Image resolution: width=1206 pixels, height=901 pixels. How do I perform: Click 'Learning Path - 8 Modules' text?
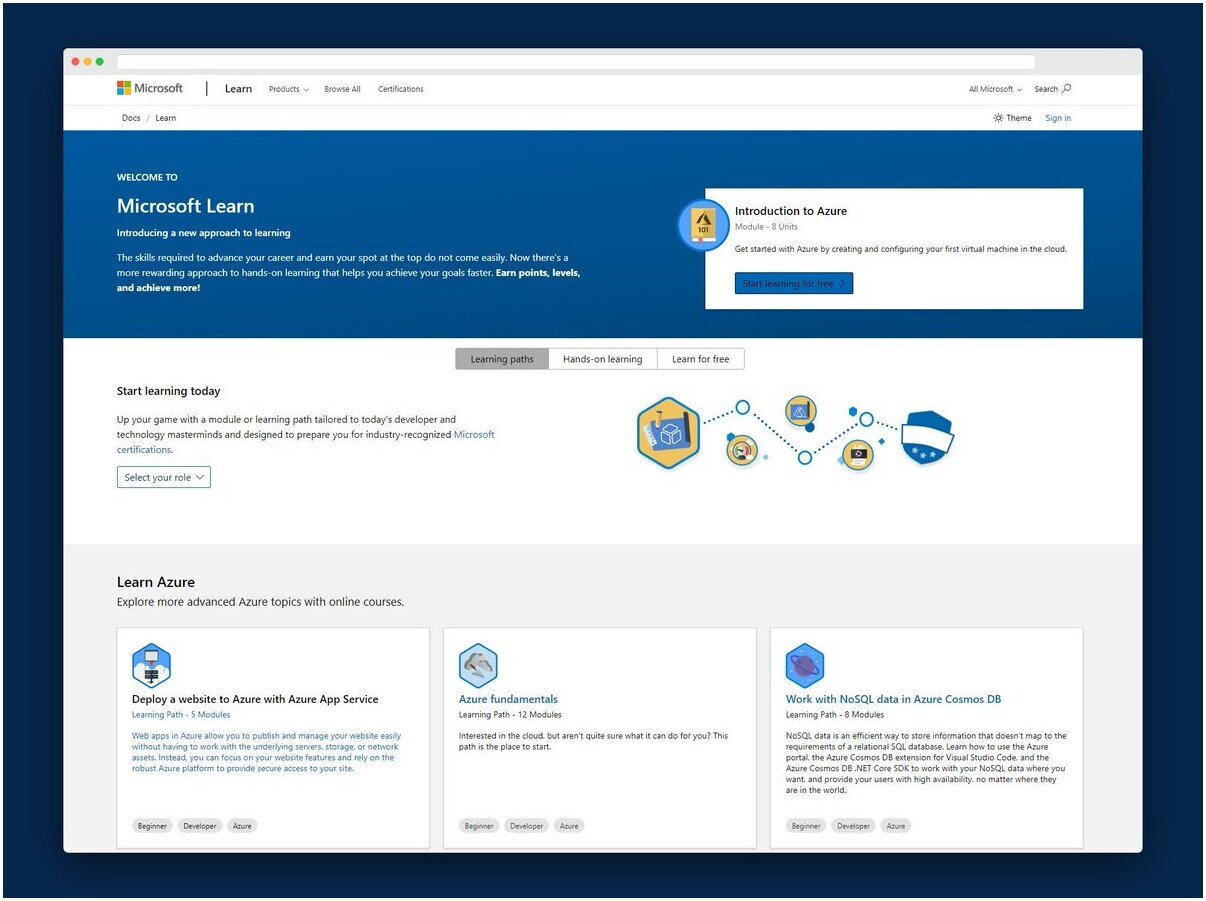(835, 715)
